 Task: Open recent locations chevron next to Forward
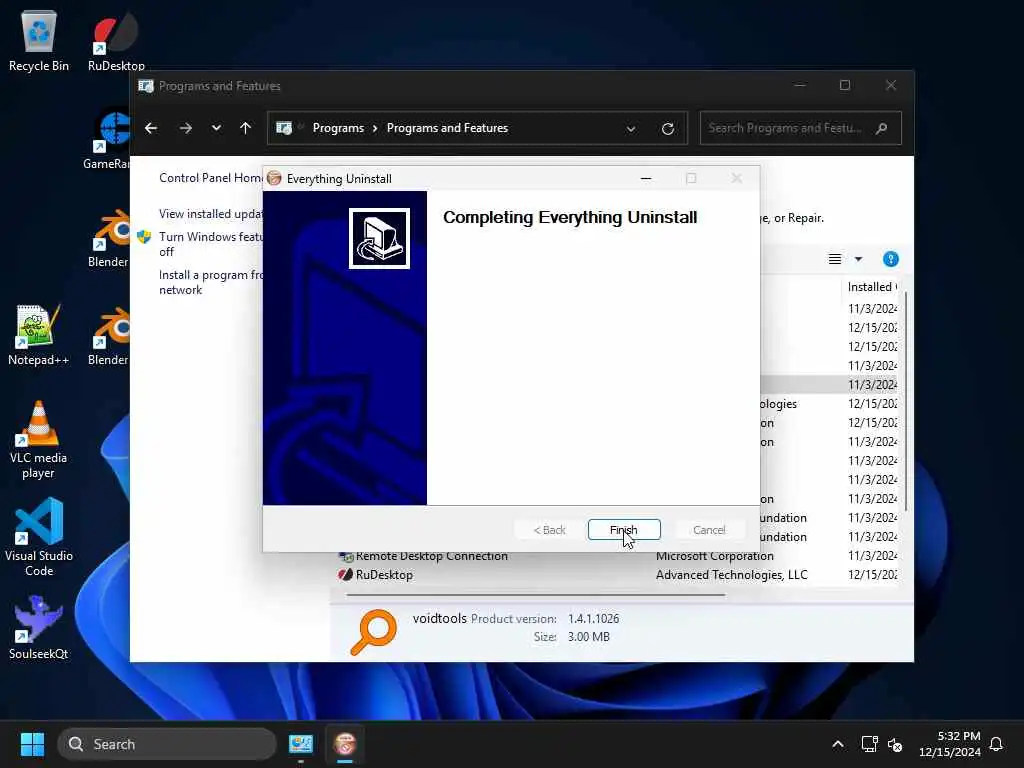[216, 128]
